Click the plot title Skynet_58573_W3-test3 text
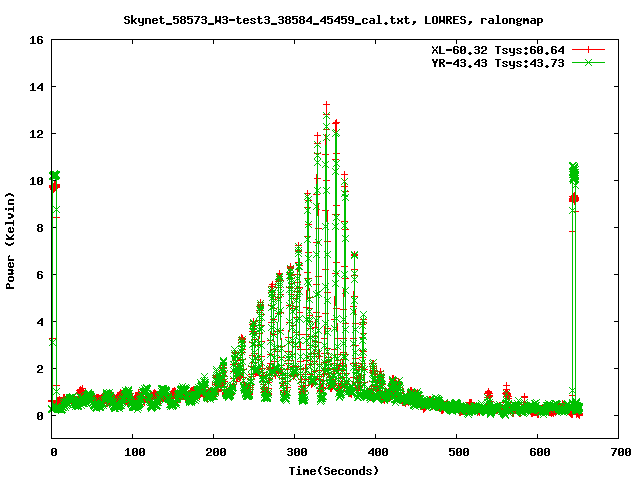The width and height of the screenshot is (640, 480). (333, 20)
